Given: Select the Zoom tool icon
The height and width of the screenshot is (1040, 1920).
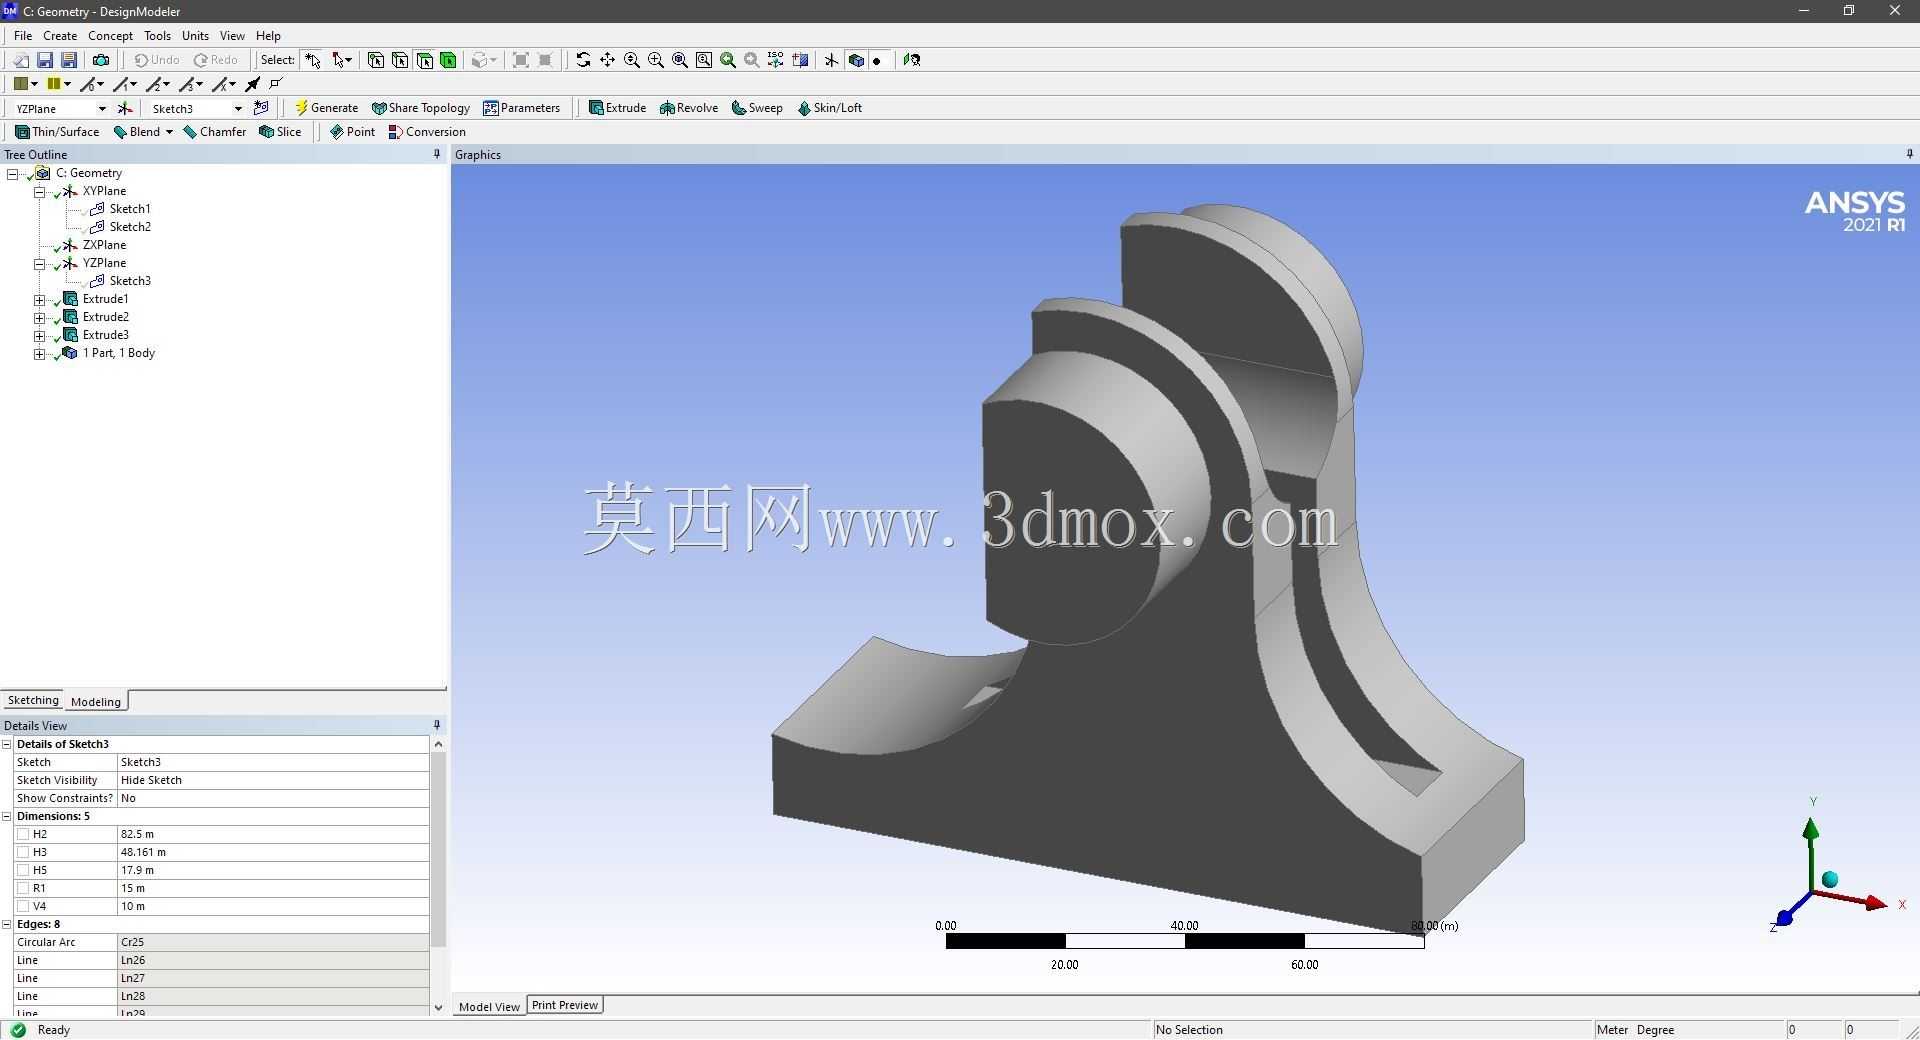Looking at the screenshot, I should pyautogui.click(x=632, y=60).
